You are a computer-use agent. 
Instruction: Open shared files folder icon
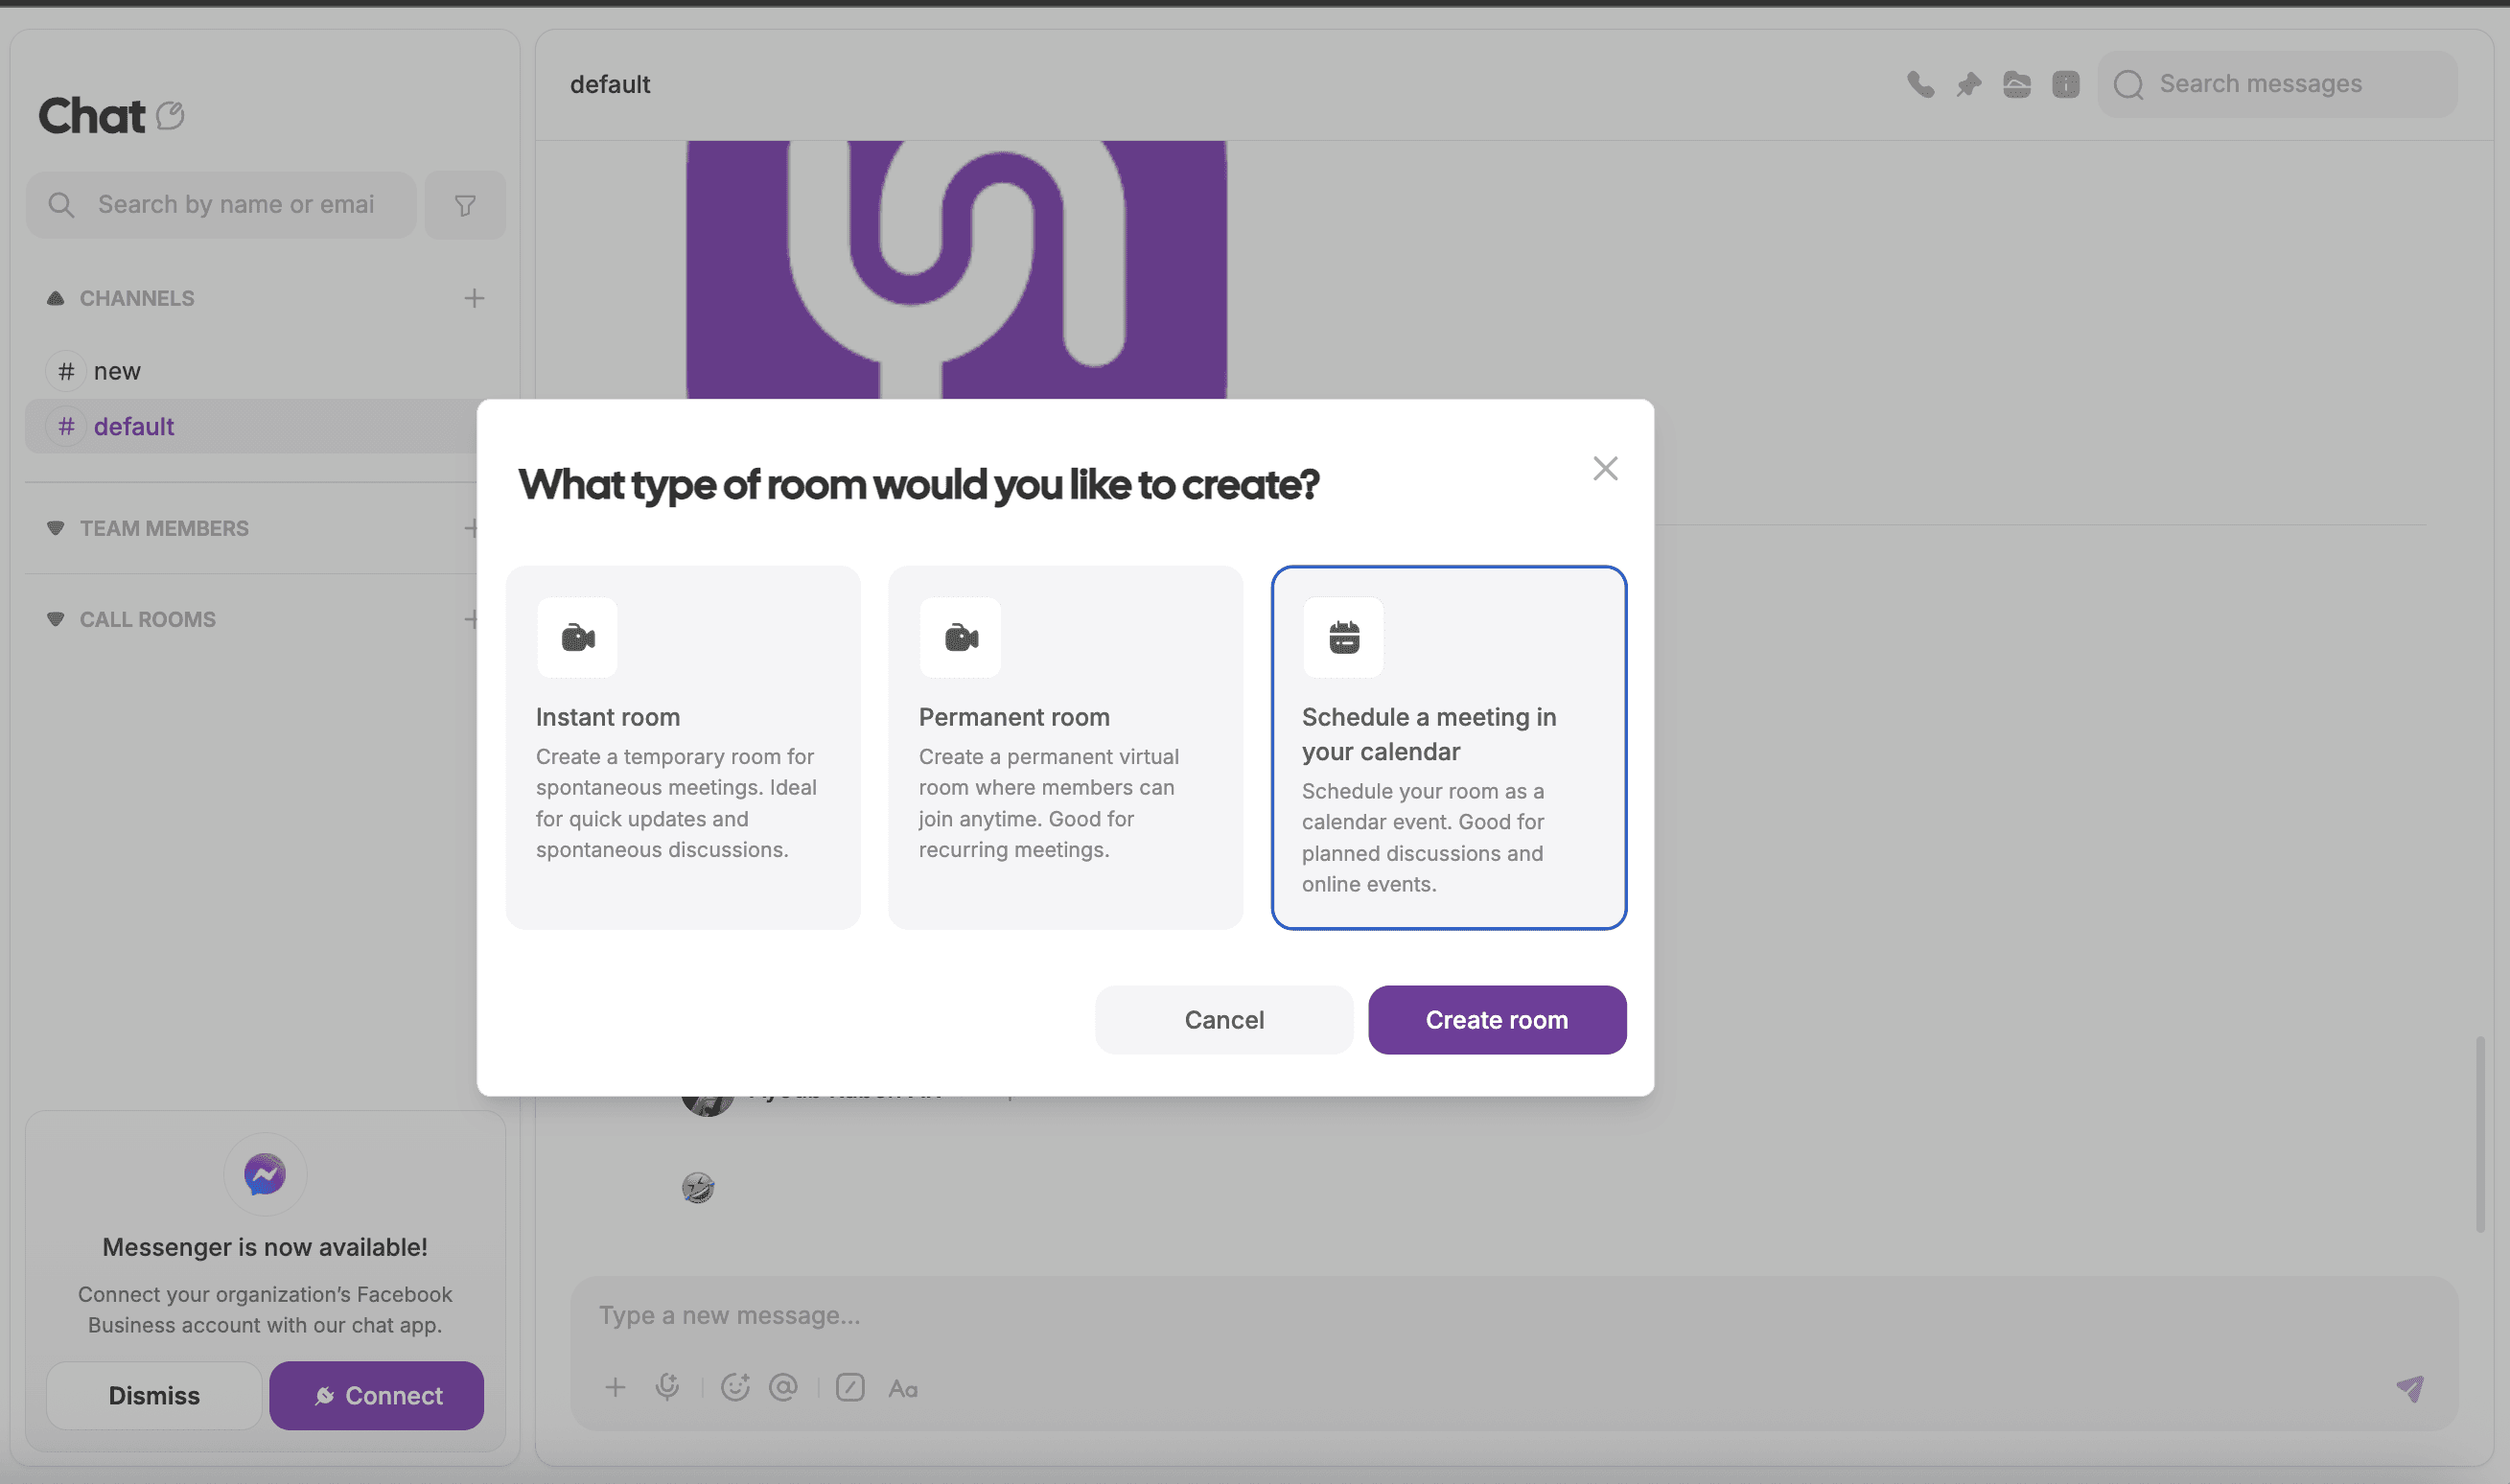click(x=2017, y=85)
